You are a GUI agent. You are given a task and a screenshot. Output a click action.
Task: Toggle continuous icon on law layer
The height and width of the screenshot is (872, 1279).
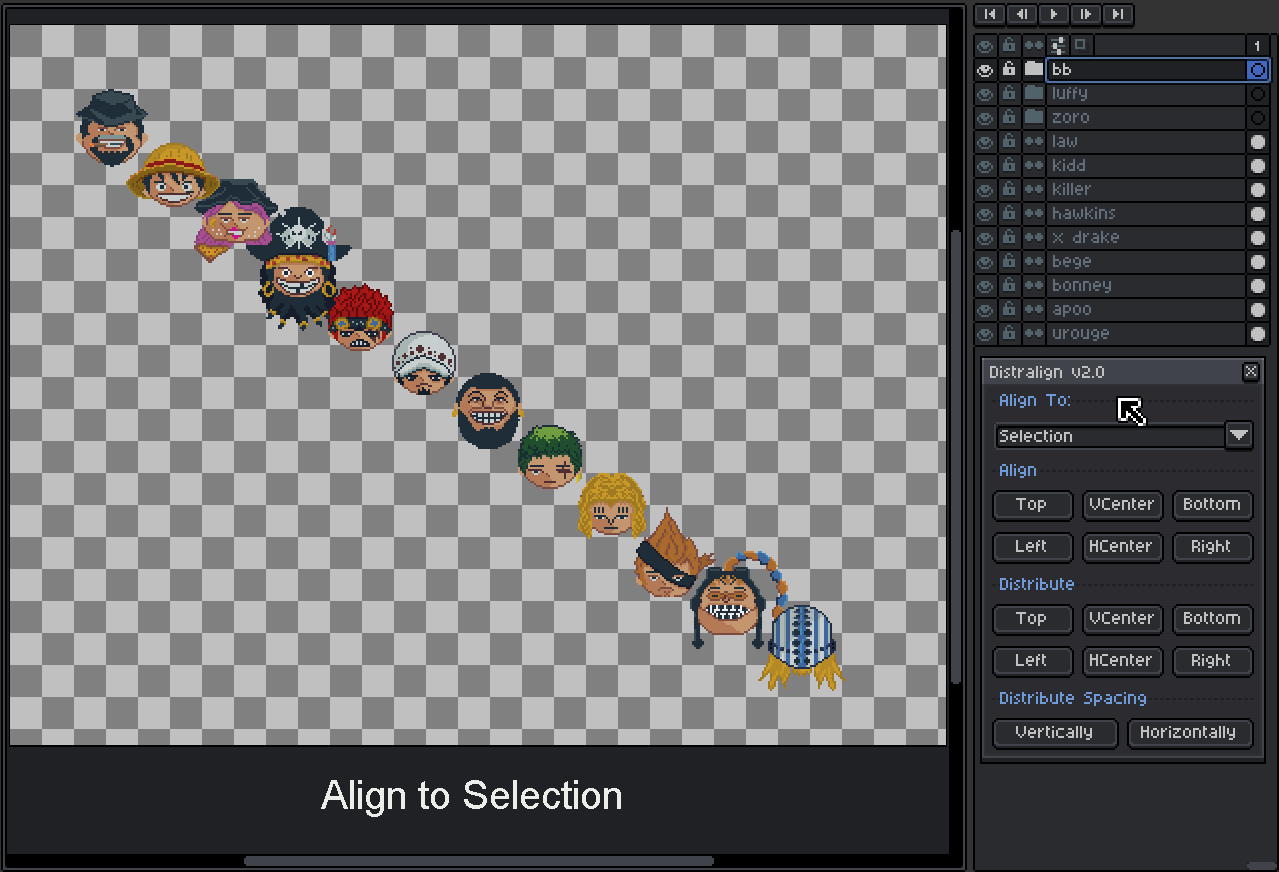1034,142
